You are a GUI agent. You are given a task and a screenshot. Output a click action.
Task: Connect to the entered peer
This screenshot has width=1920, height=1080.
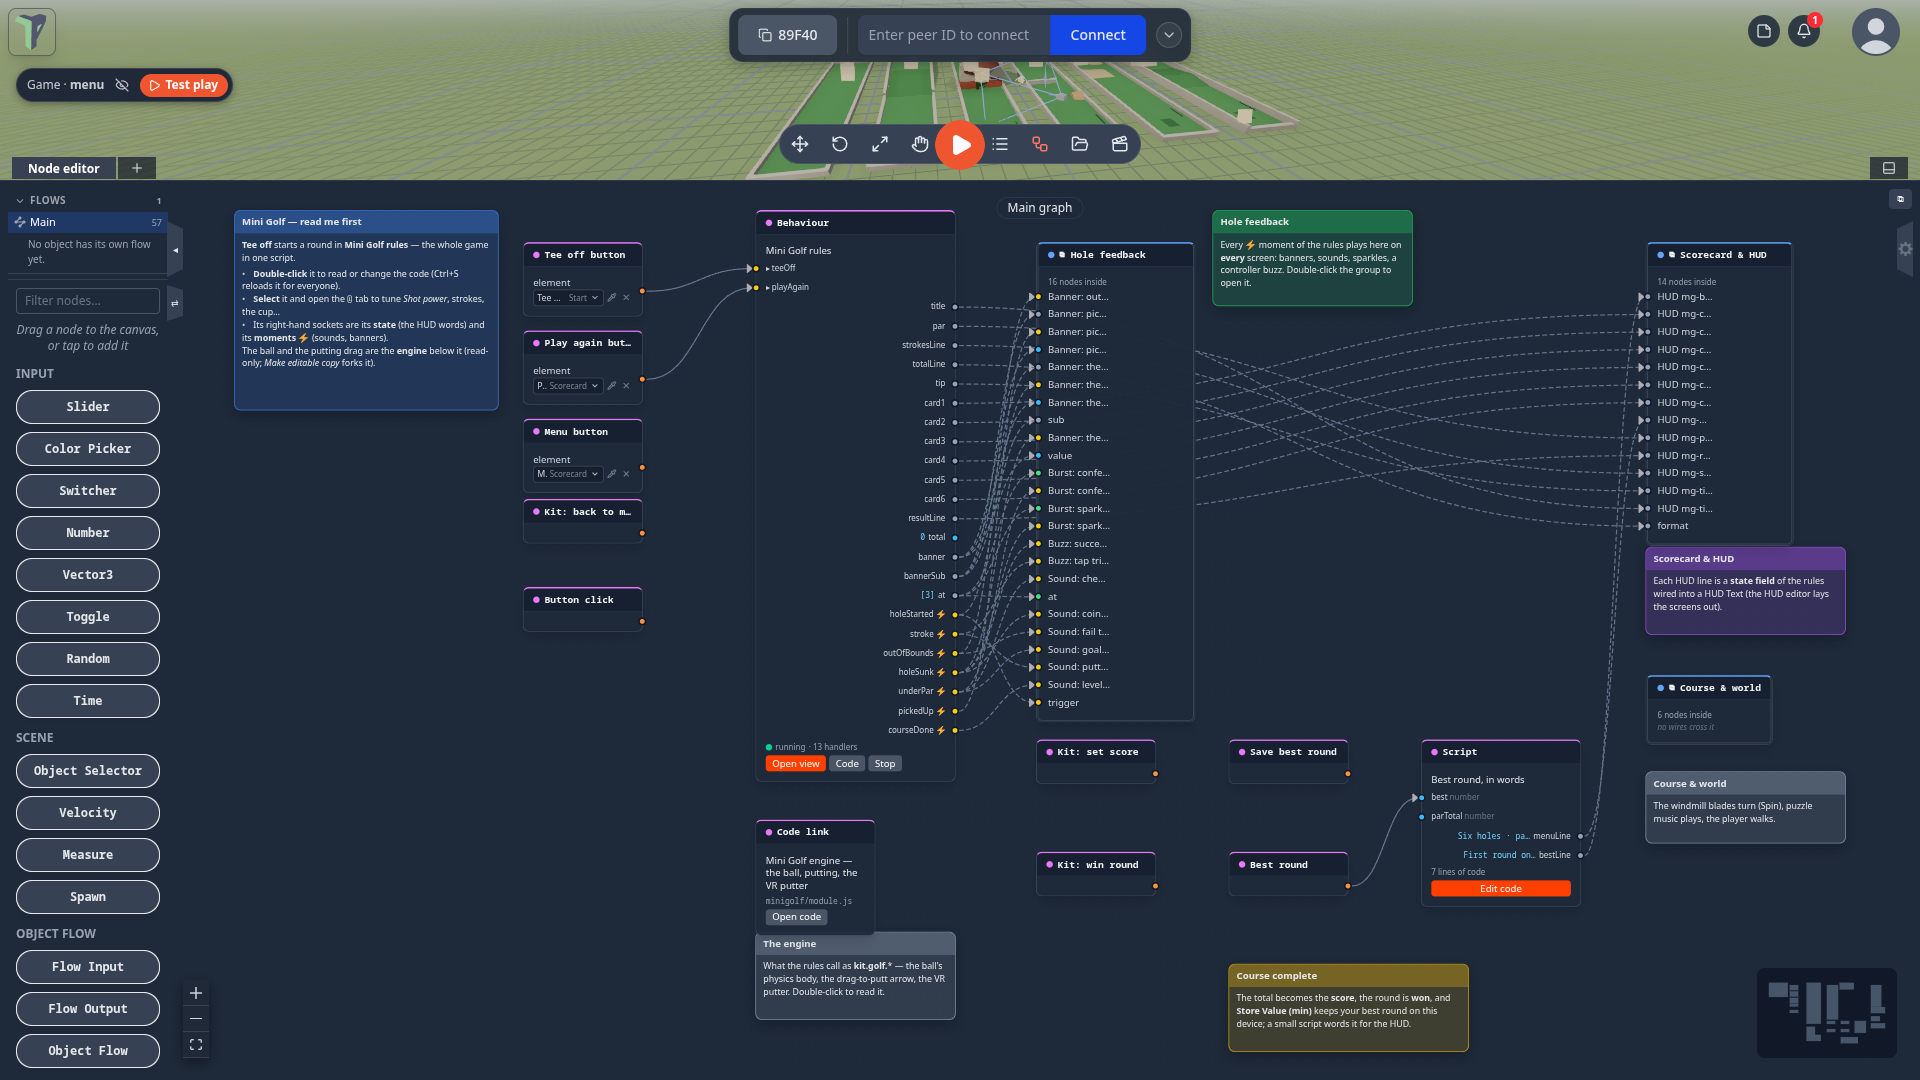(1097, 35)
